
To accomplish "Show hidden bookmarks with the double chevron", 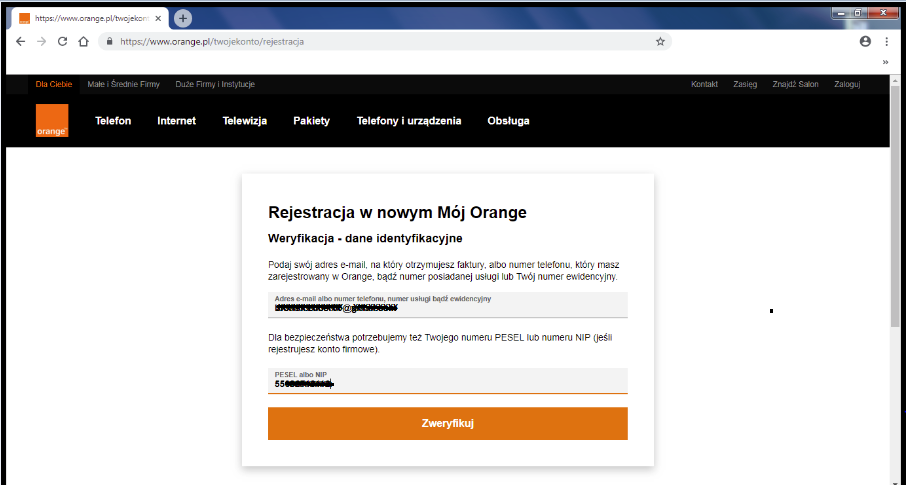I will [885, 62].
